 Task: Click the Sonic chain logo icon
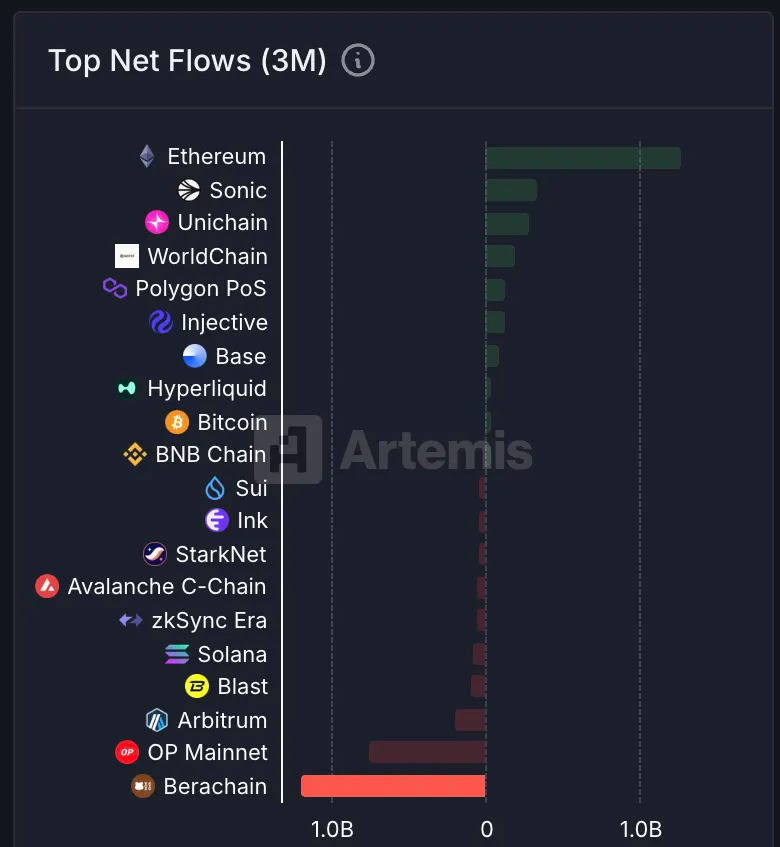coord(189,190)
